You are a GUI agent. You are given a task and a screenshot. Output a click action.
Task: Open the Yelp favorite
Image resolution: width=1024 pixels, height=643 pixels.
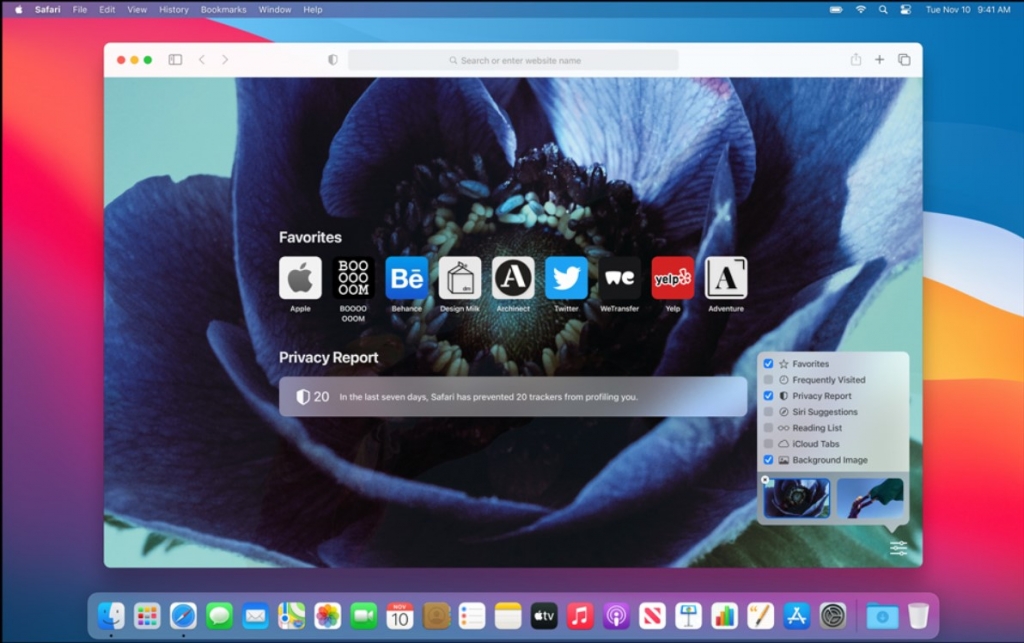[673, 279]
